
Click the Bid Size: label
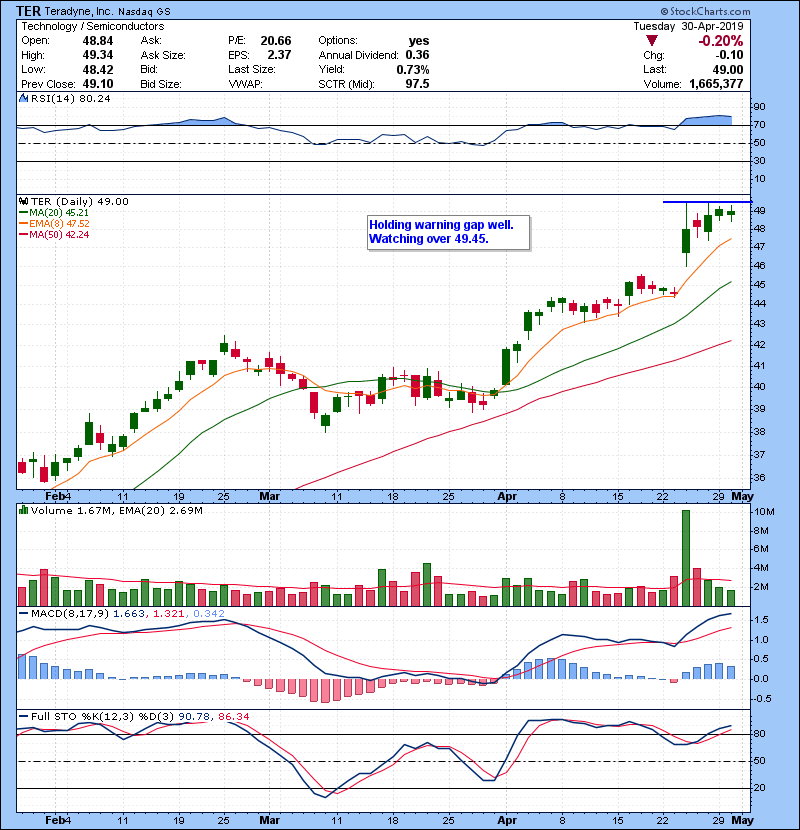coord(161,84)
